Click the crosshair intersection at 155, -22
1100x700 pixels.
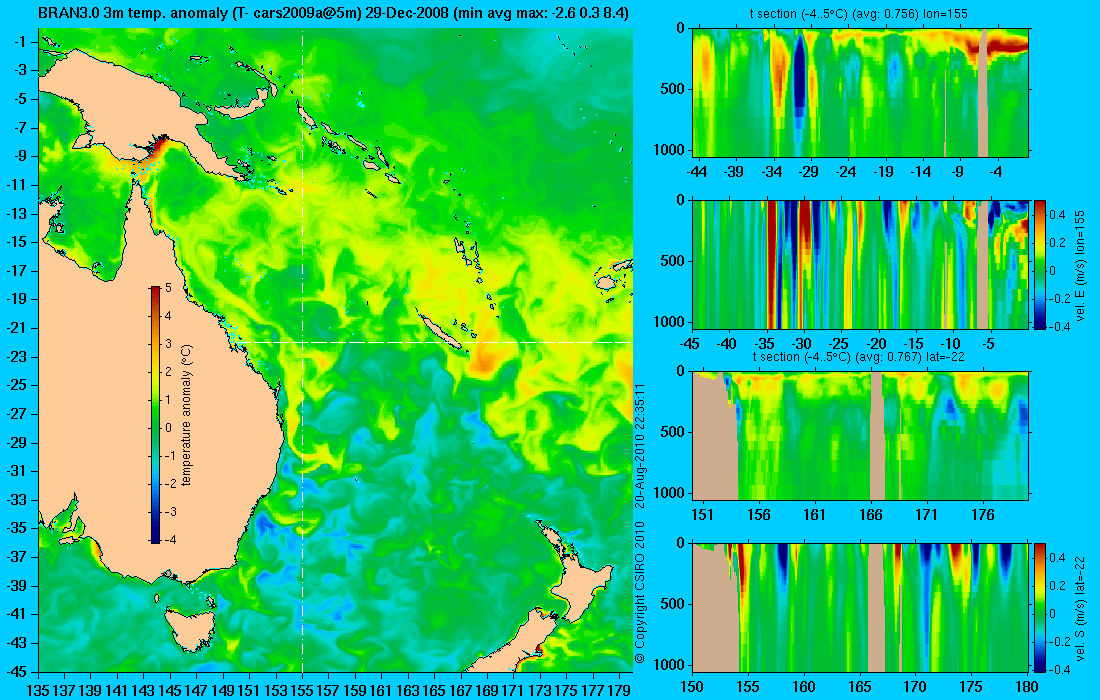(x=302, y=342)
